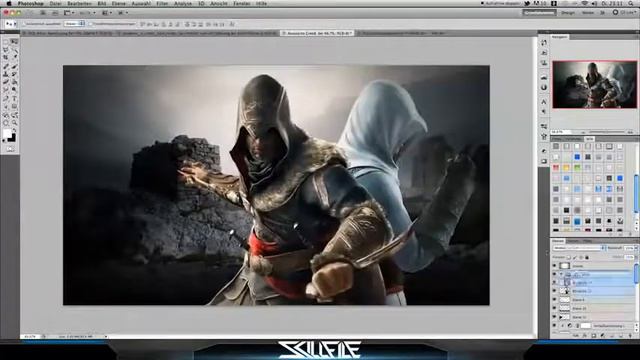Open the Deckkraft opacity slider arrow
Image resolution: width=640 pixels, height=360 pixels.
click(x=636, y=248)
